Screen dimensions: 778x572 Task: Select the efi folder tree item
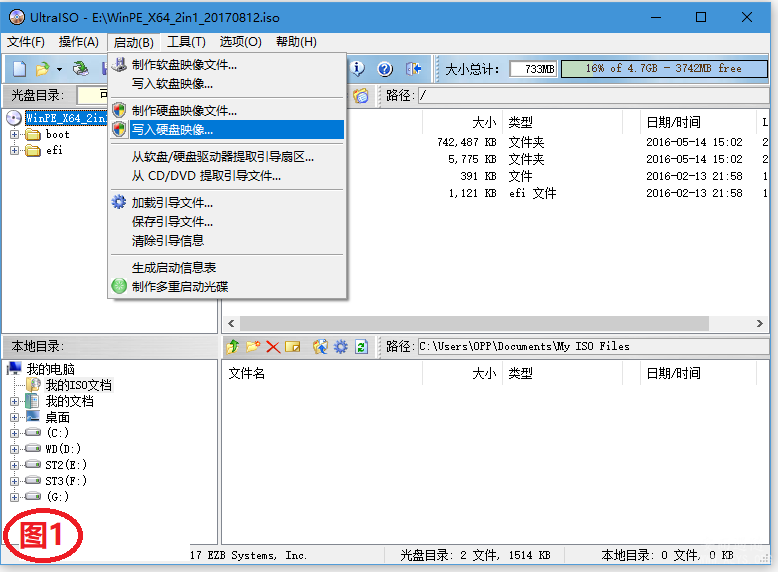point(54,150)
